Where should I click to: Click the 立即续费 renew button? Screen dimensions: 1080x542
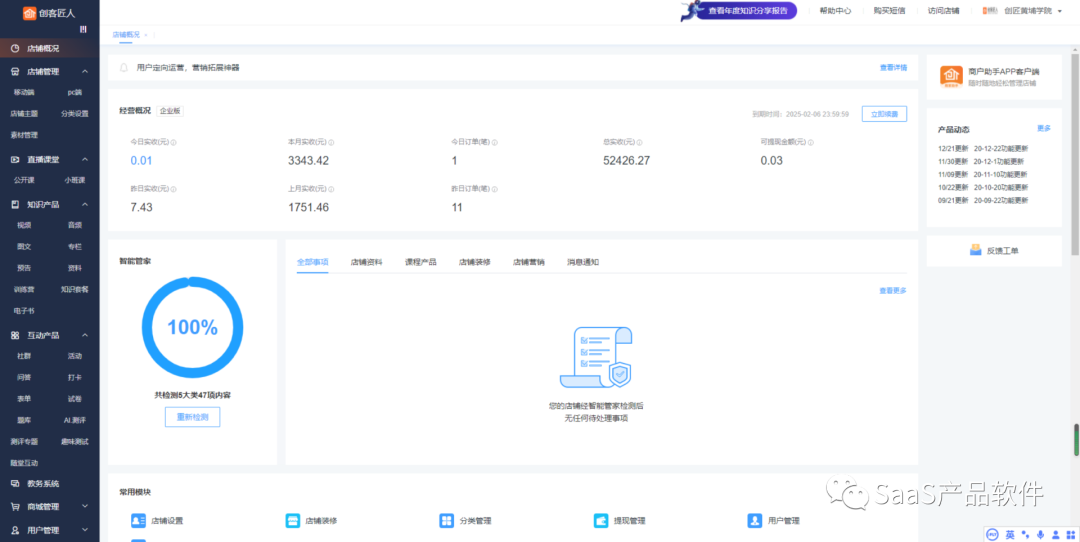pos(884,114)
